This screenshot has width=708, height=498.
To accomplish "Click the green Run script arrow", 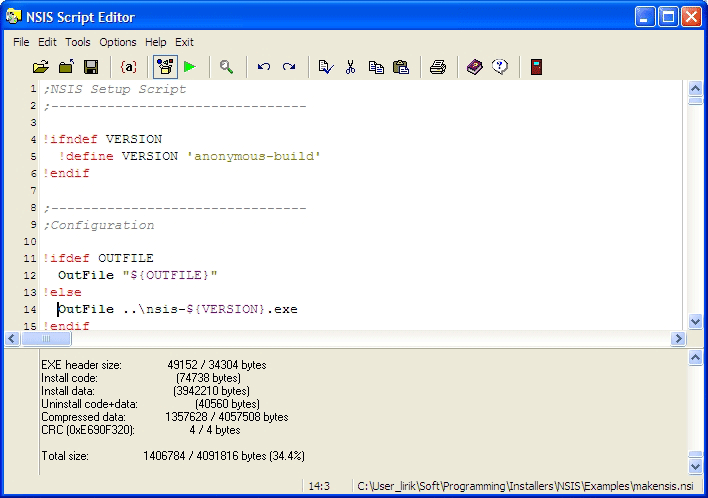I will tap(190, 67).
